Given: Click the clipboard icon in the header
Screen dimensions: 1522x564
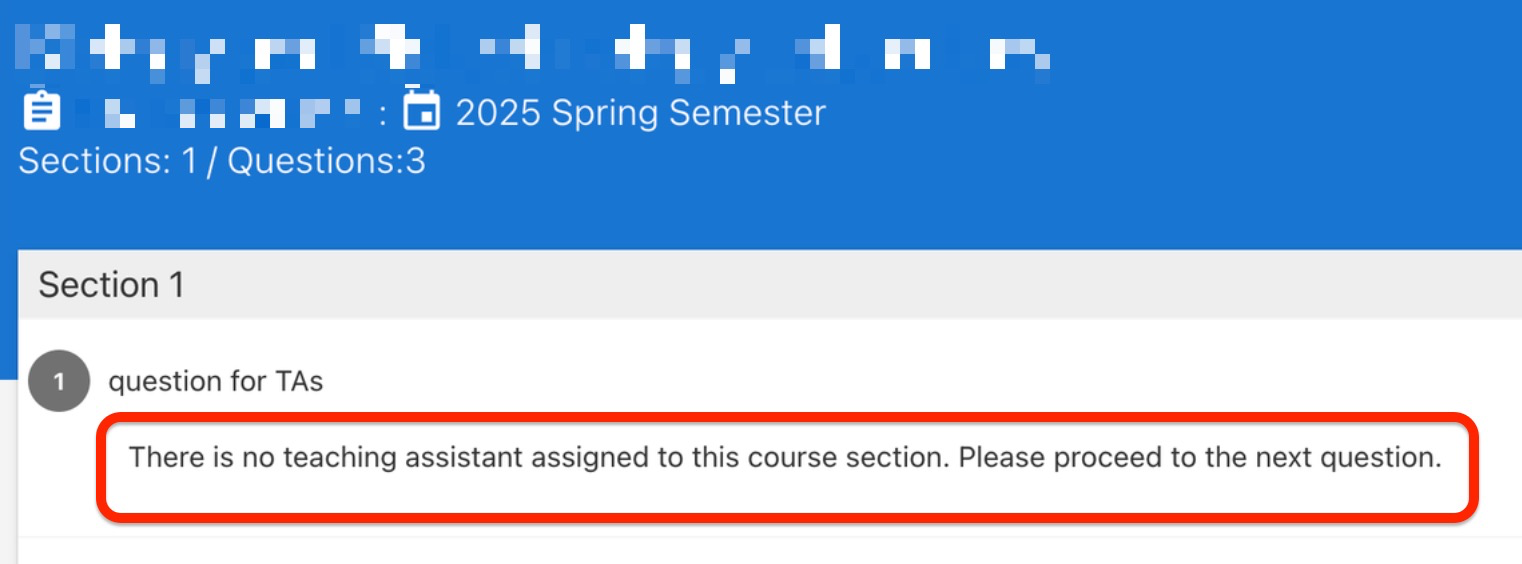Looking at the screenshot, I should (x=40, y=111).
